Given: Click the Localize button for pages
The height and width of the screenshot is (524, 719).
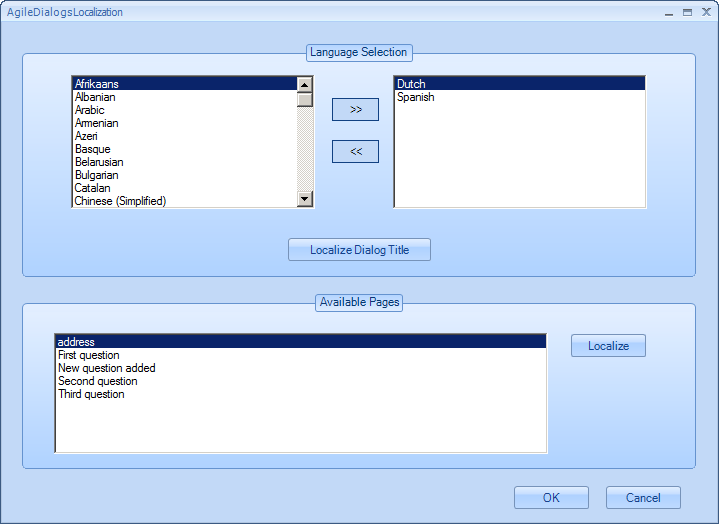Looking at the screenshot, I should pyautogui.click(x=608, y=346).
